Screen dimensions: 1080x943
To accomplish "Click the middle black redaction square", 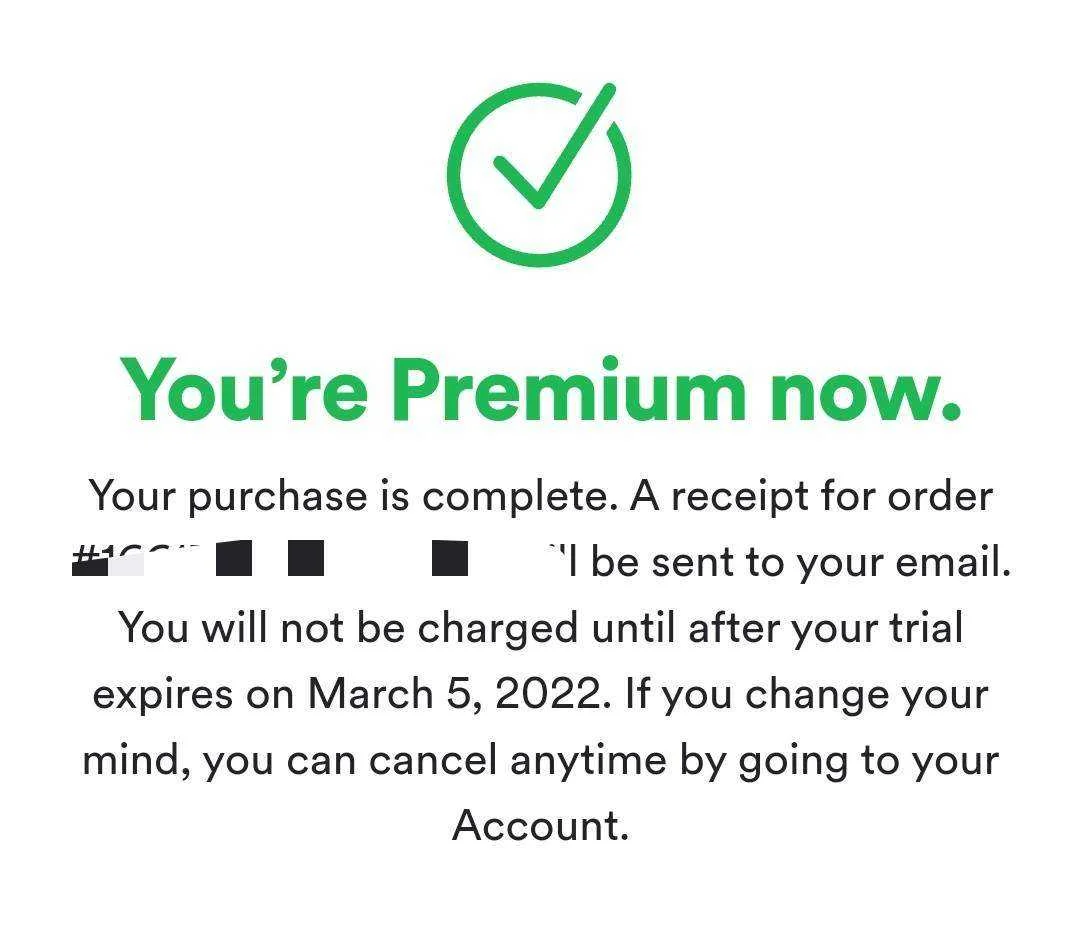I will pyautogui.click(x=306, y=559).
